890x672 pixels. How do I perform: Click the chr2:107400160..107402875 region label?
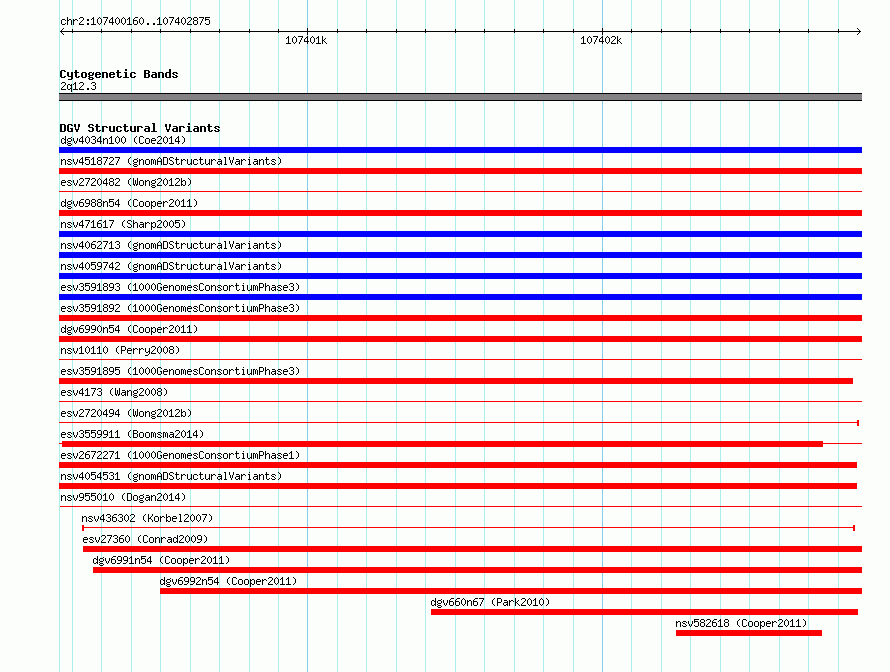click(135, 21)
